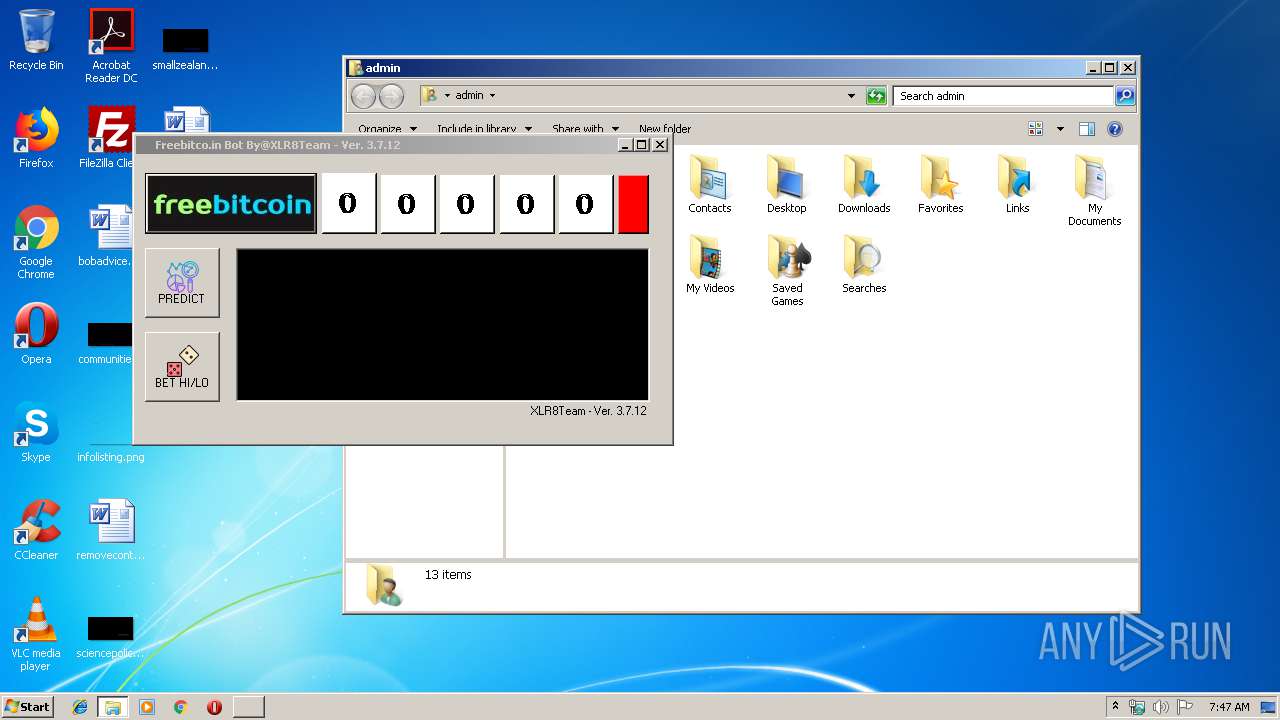Click the PREDICT button in the bot
Screen dimensions: 1280x720
tap(182, 283)
